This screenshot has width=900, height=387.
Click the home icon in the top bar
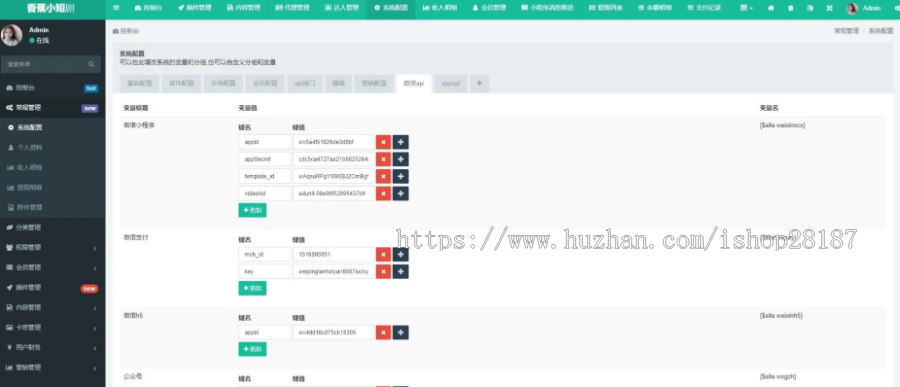[770, 9]
